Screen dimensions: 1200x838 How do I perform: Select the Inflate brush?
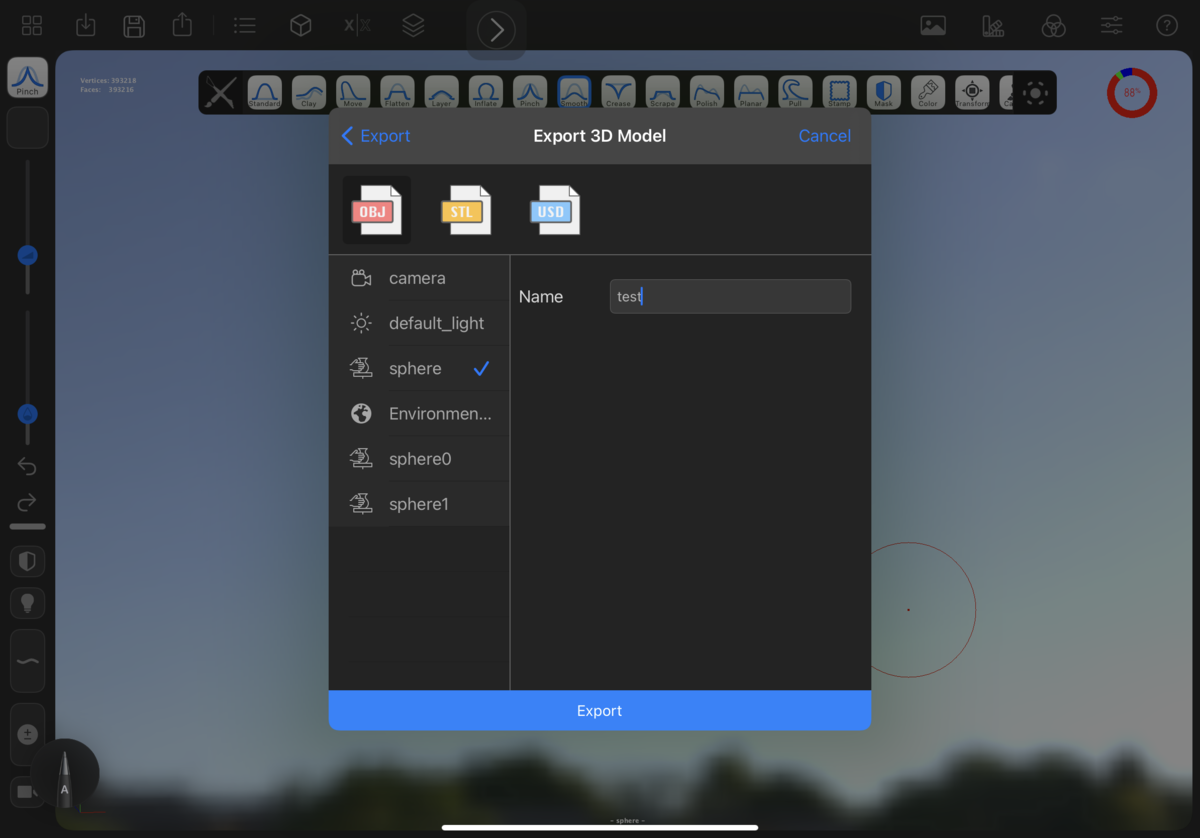coord(485,92)
